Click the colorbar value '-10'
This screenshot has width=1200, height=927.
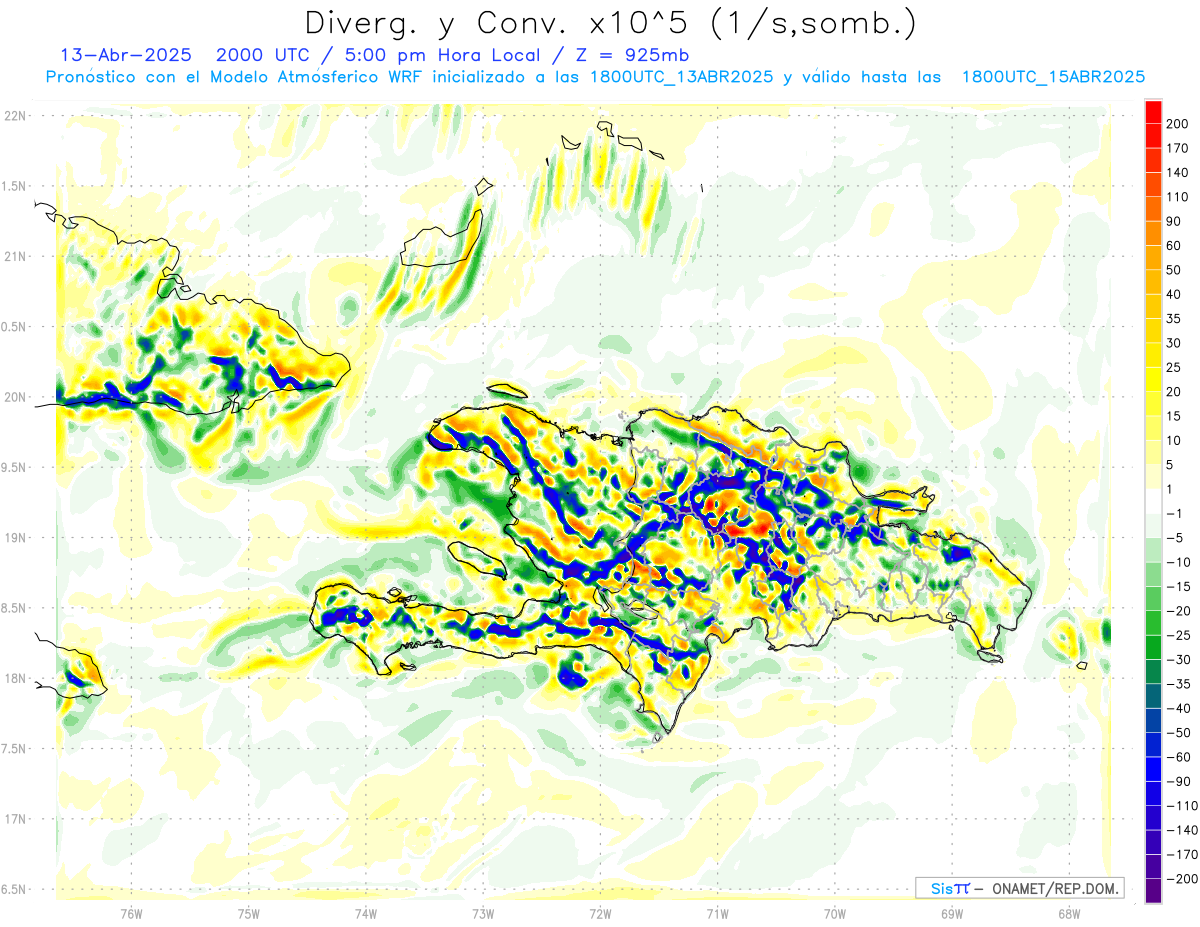pyautogui.click(x=1181, y=562)
